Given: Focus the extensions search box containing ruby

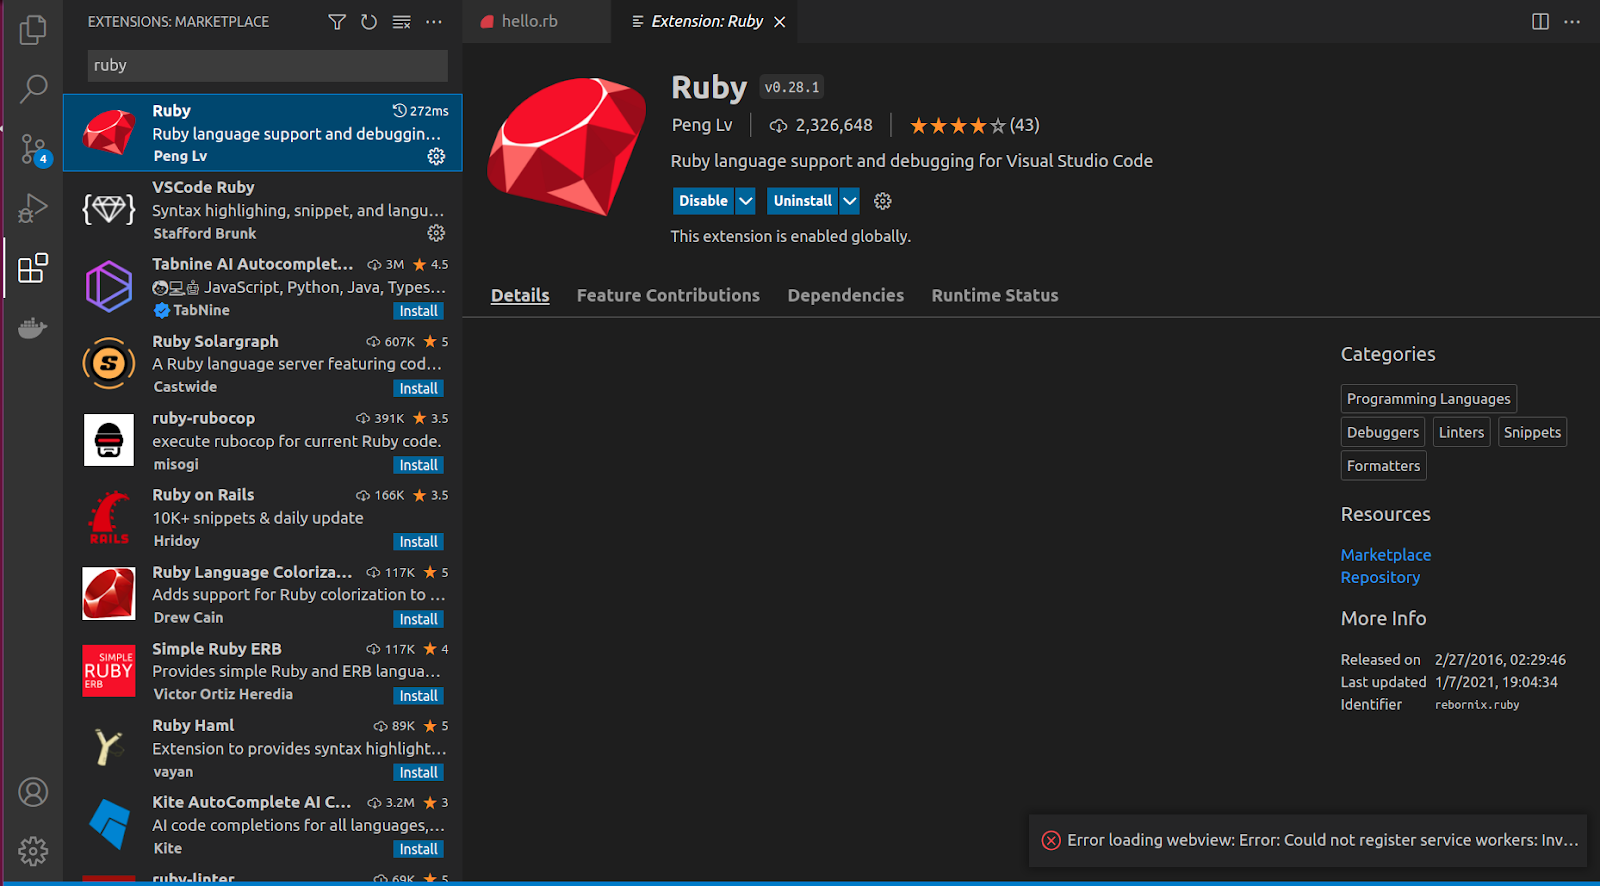Looking at the screenshot, I should tap(268, 66).
